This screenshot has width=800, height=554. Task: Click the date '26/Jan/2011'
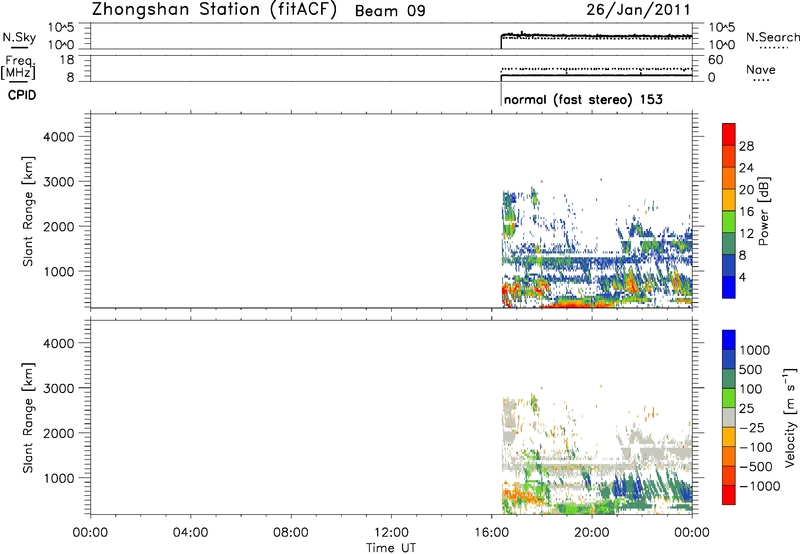coord(638,10)
